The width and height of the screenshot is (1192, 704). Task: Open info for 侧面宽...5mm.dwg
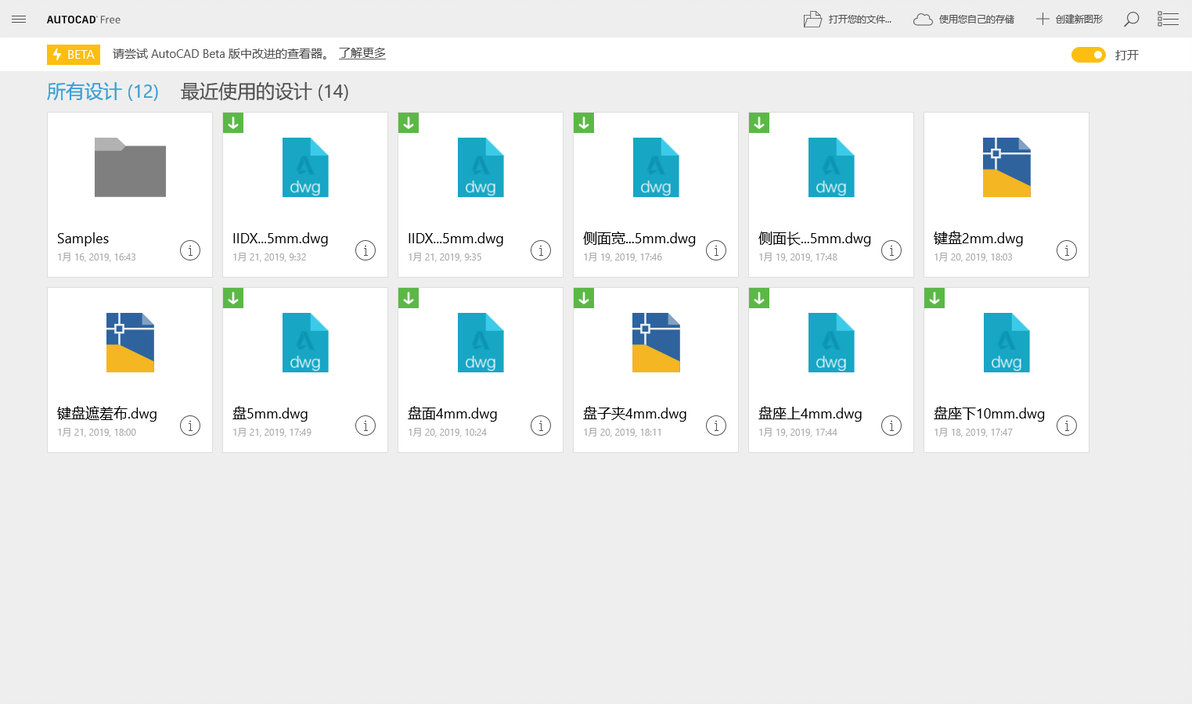(716, 250)
